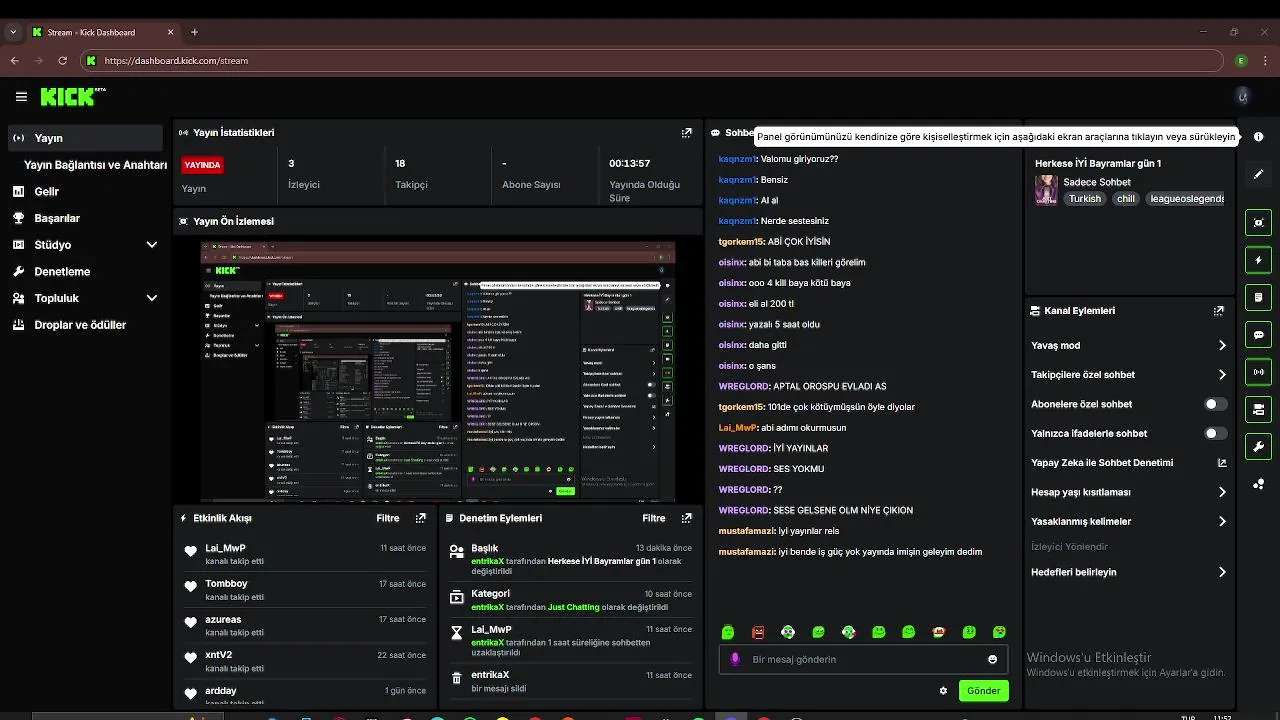Click the three-dots icon below the wrench
Image resolution: width=1280 pixels, height=720 pixels.
1258,484
